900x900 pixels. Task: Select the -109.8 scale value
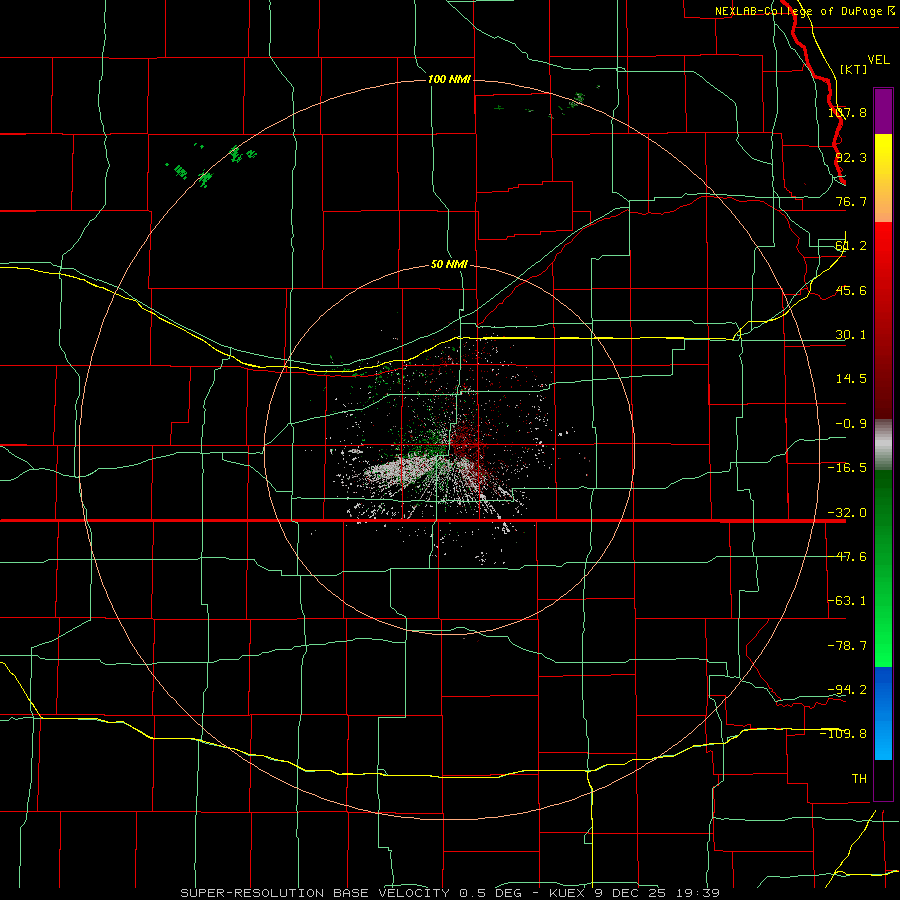pyautogui.click(x=843, y=734)
